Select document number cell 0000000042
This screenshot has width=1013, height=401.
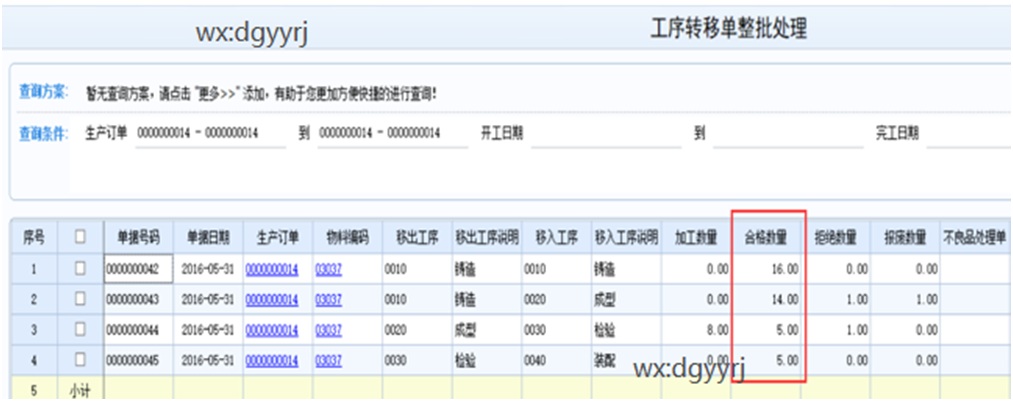[x=138, y=269]
